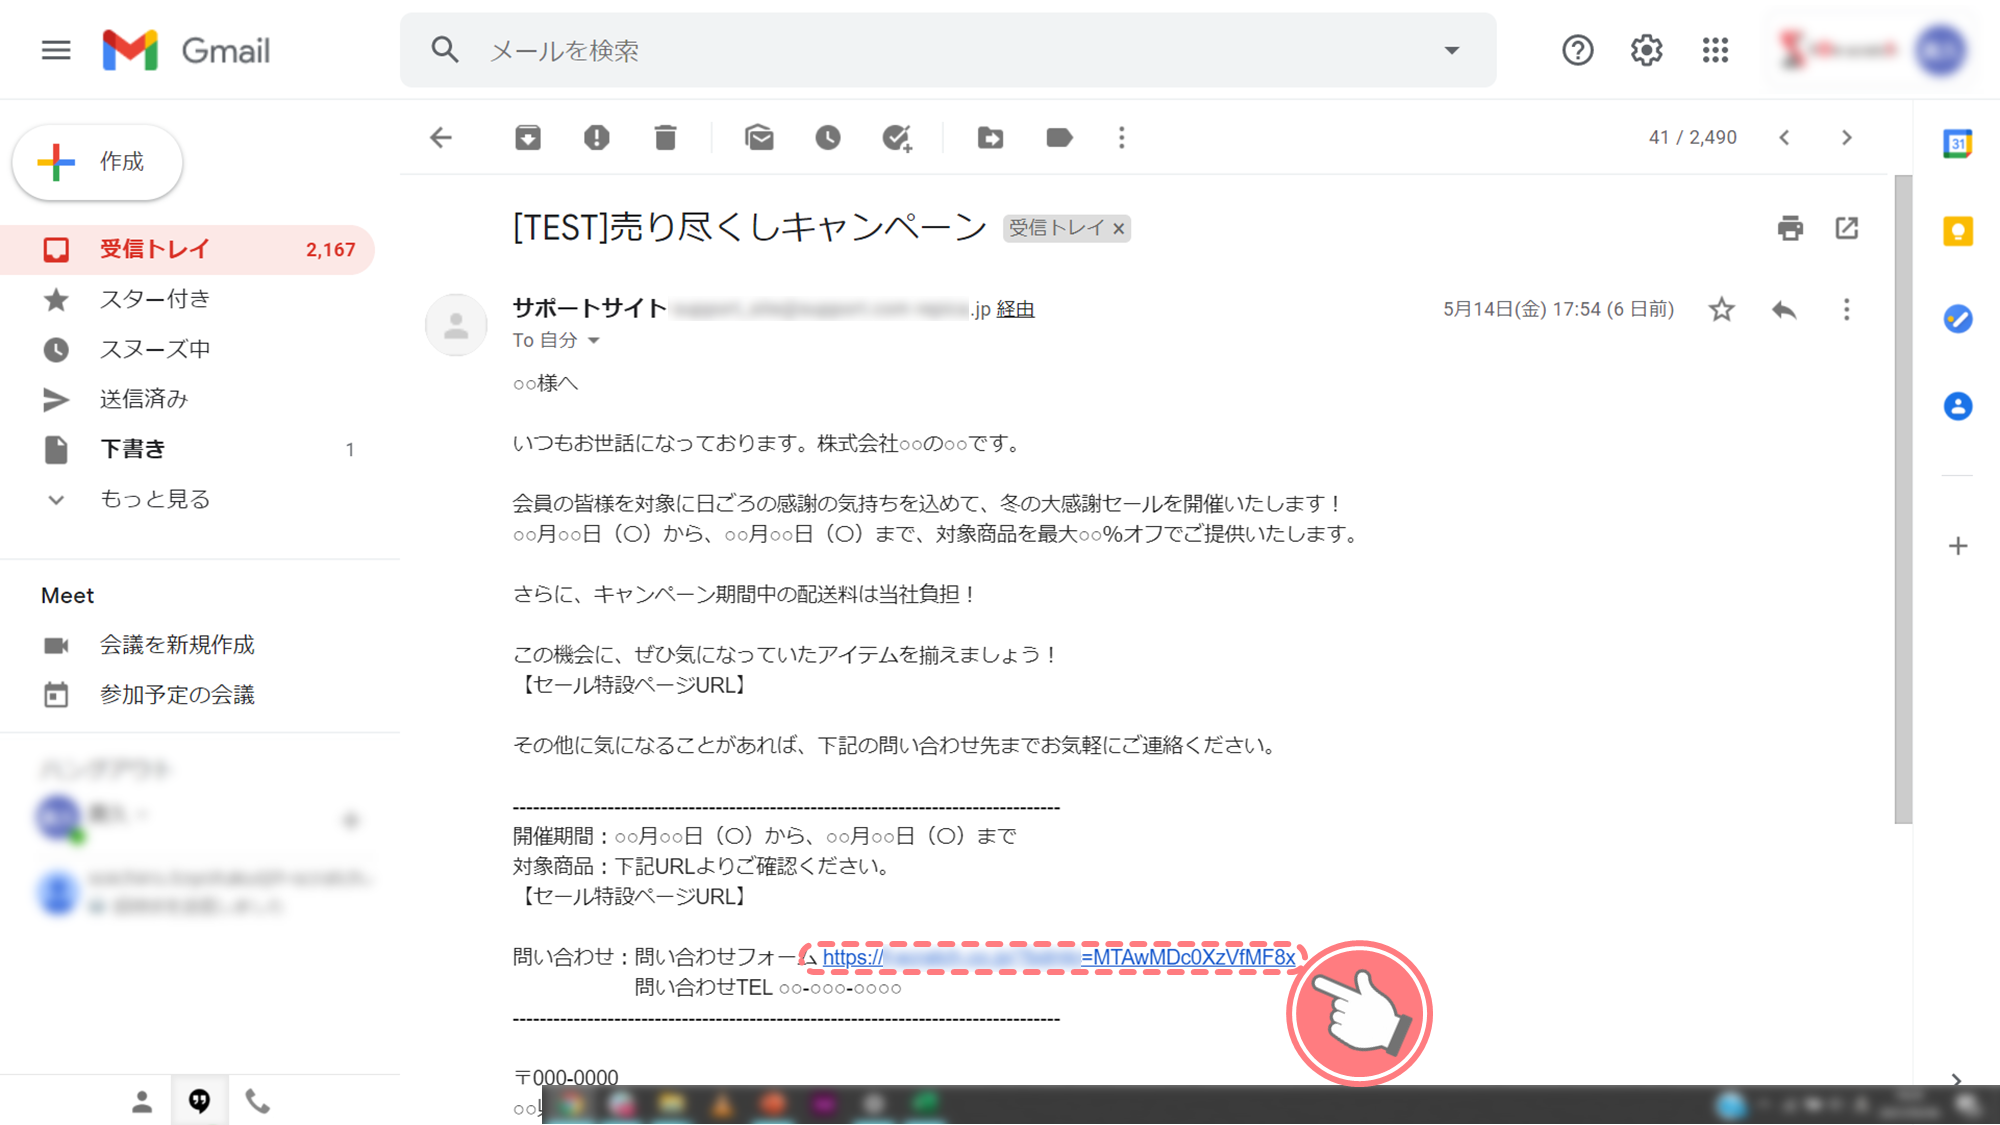Open the settings gear icon
2000x1125 pixels.
click(1646, 50)
